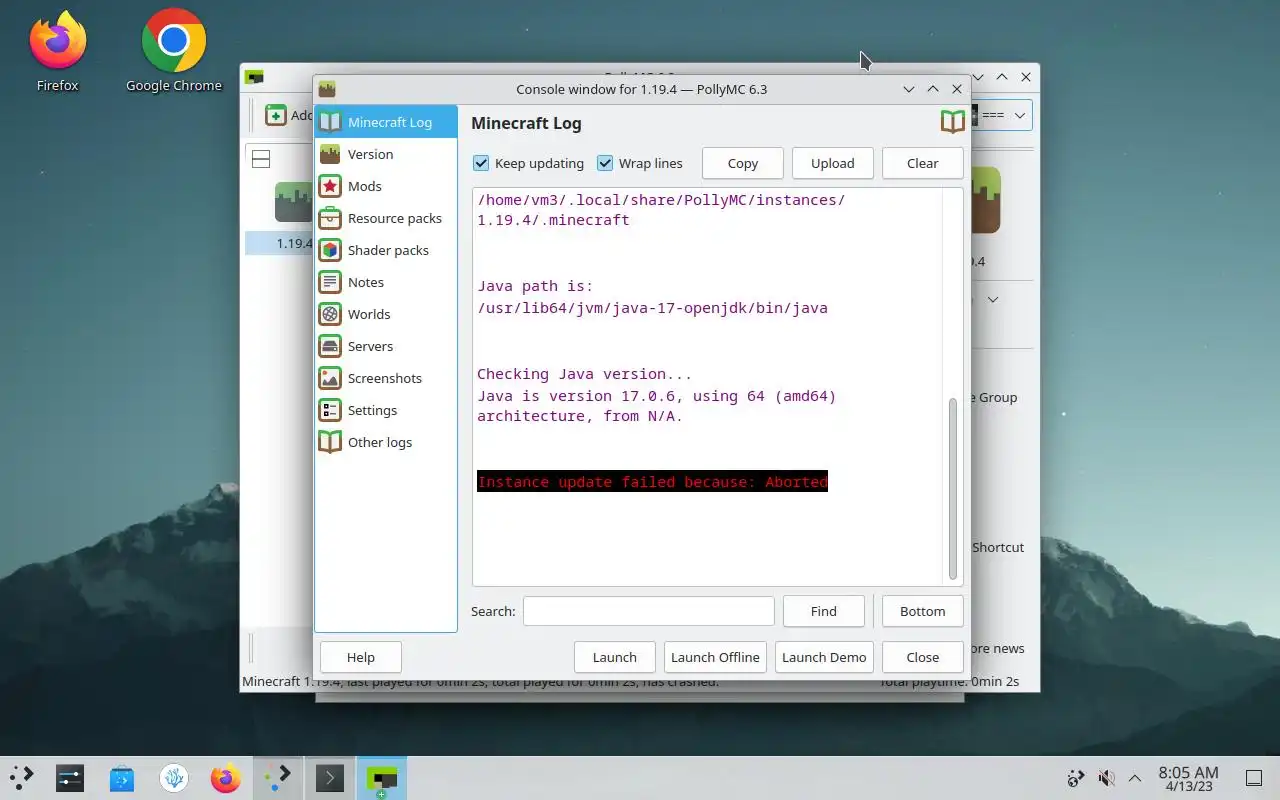Open the application launcher in taskbar
This screenshot has height=800, width=1280.
[x=21, y=778]
